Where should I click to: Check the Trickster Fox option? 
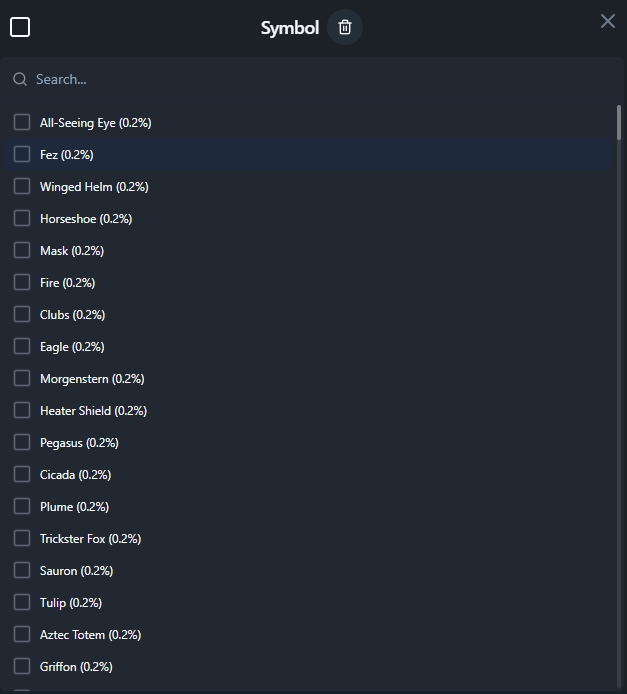coord(22,538)
